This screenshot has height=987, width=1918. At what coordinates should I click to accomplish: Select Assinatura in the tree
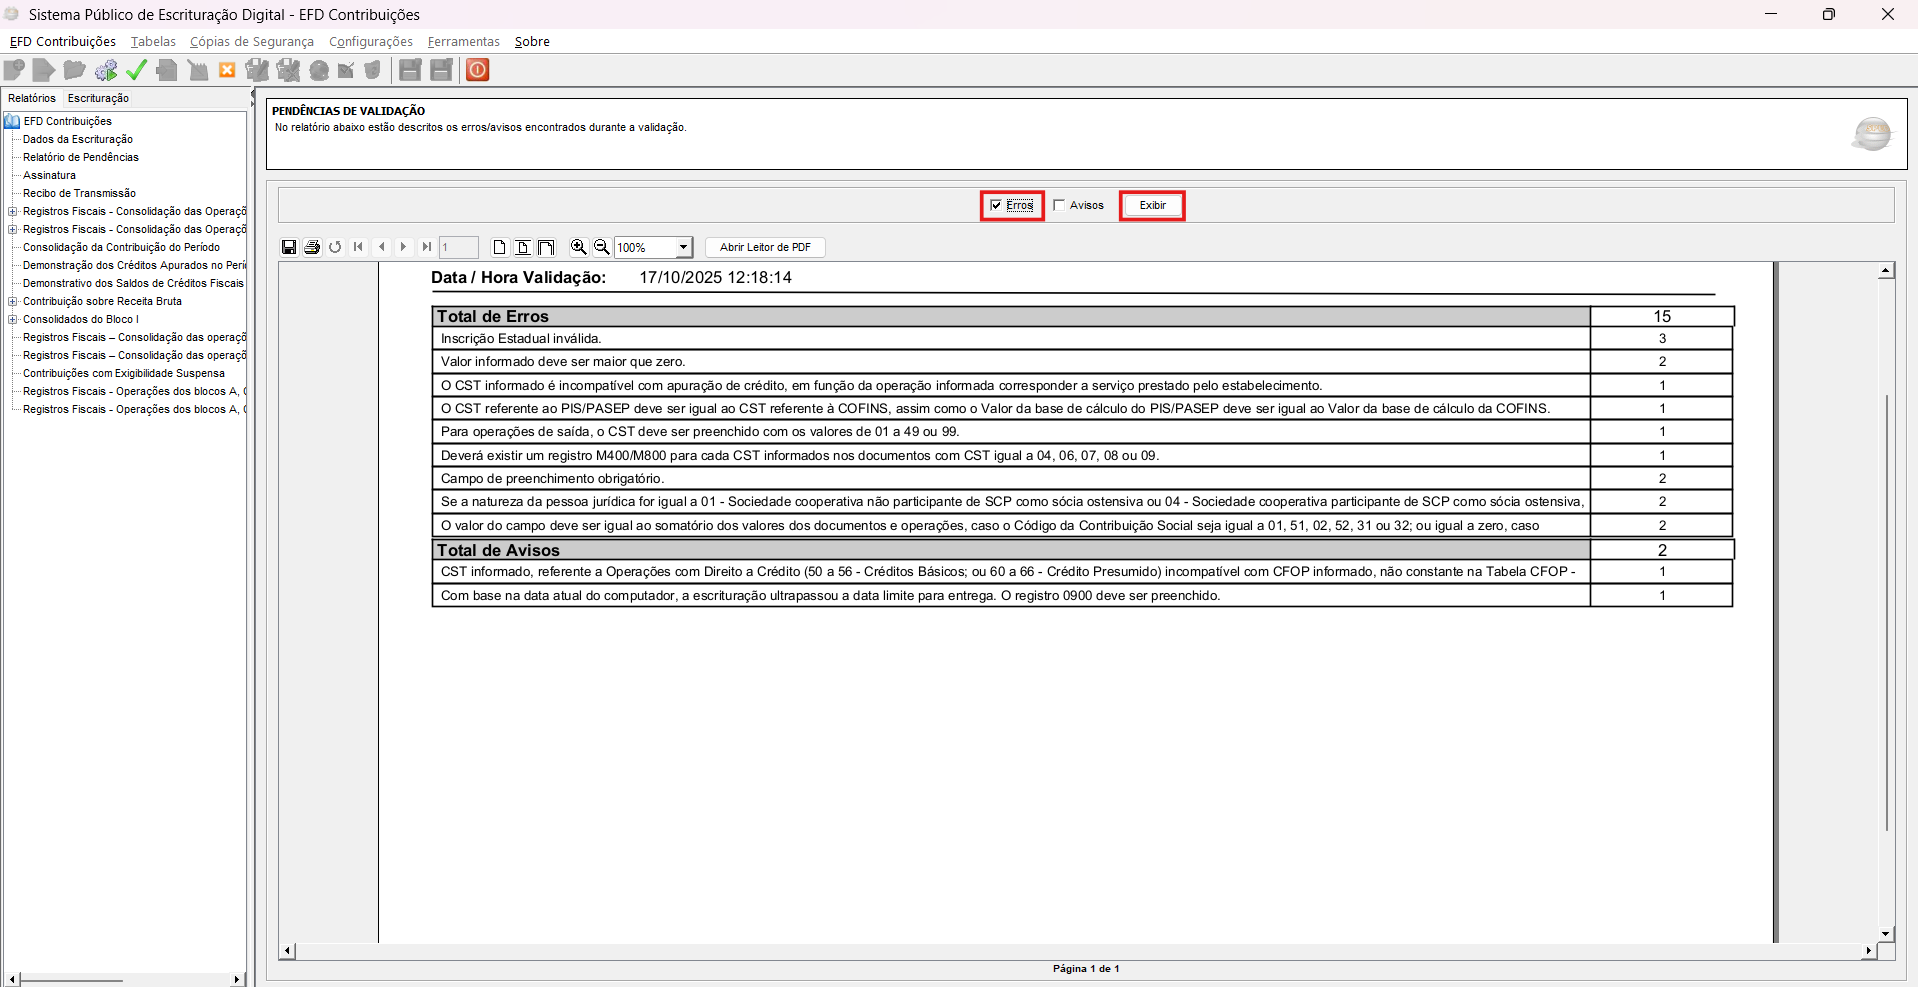(49, 175)
